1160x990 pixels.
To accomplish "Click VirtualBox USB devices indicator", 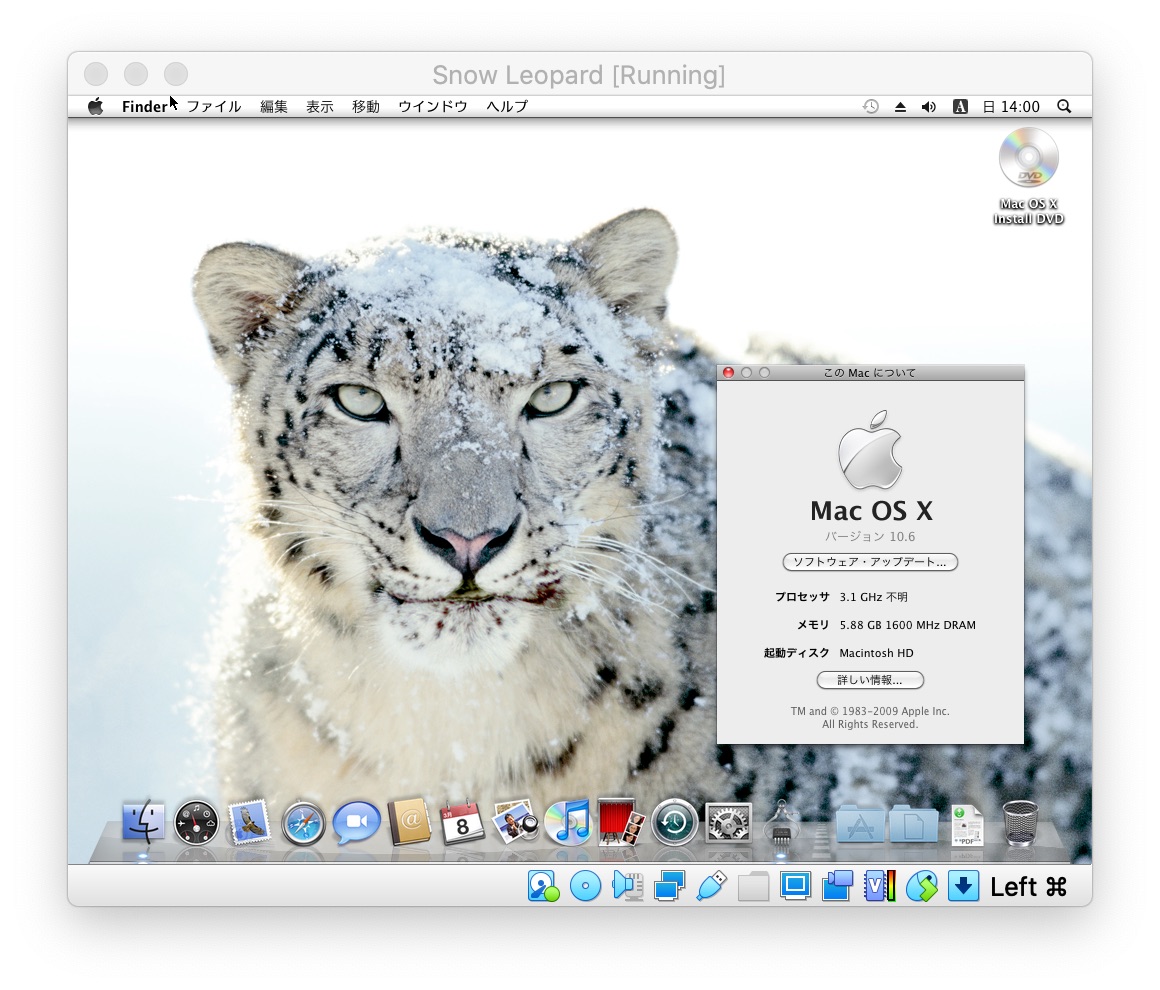I will pyautogui.click(x=712, y=886).
